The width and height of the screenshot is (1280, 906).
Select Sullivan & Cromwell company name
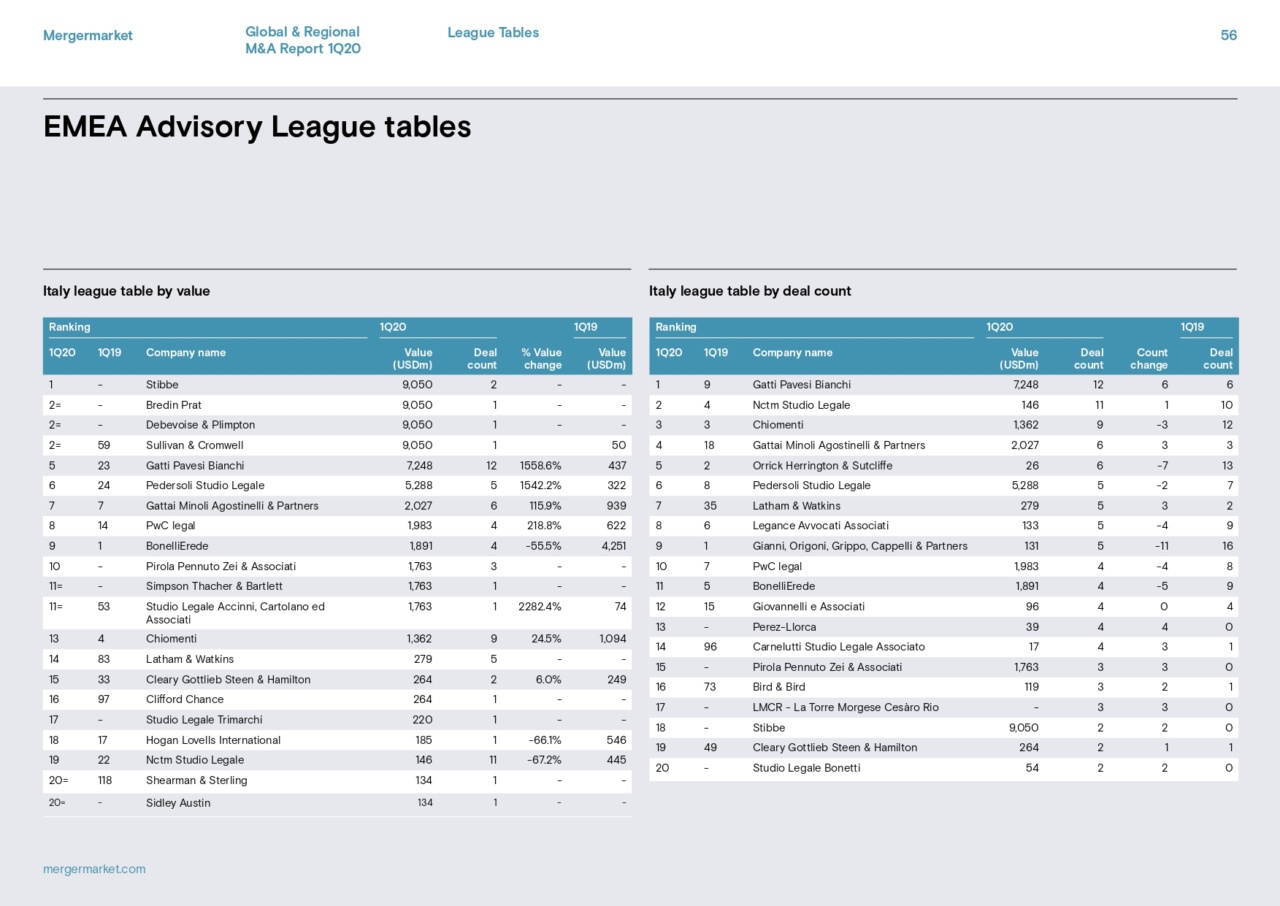click(195, 445)
